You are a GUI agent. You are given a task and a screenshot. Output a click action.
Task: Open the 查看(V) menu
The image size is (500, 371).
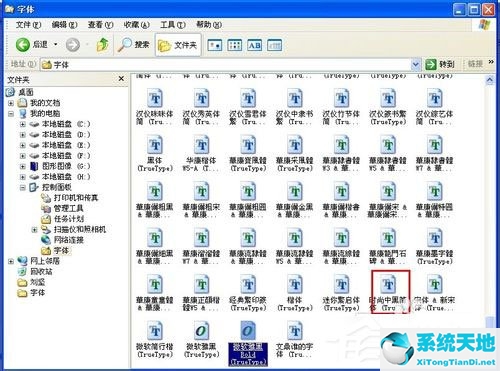pyautogui.click(x=101, y=25)
